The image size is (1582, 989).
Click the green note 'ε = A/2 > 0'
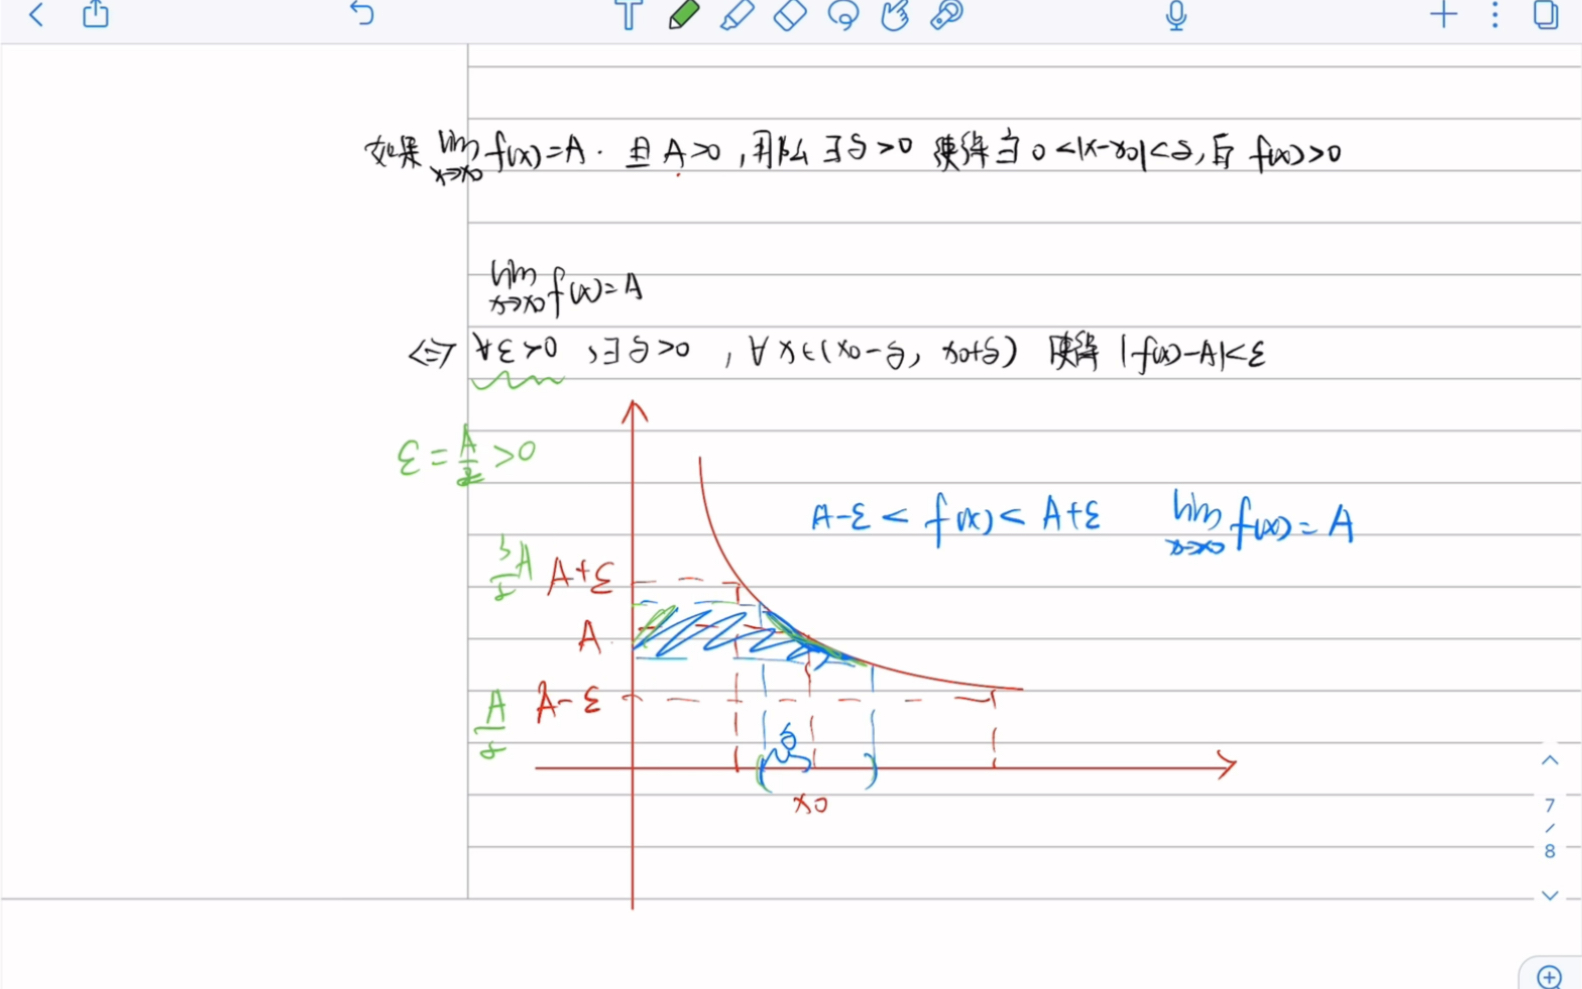pos(467,455)
